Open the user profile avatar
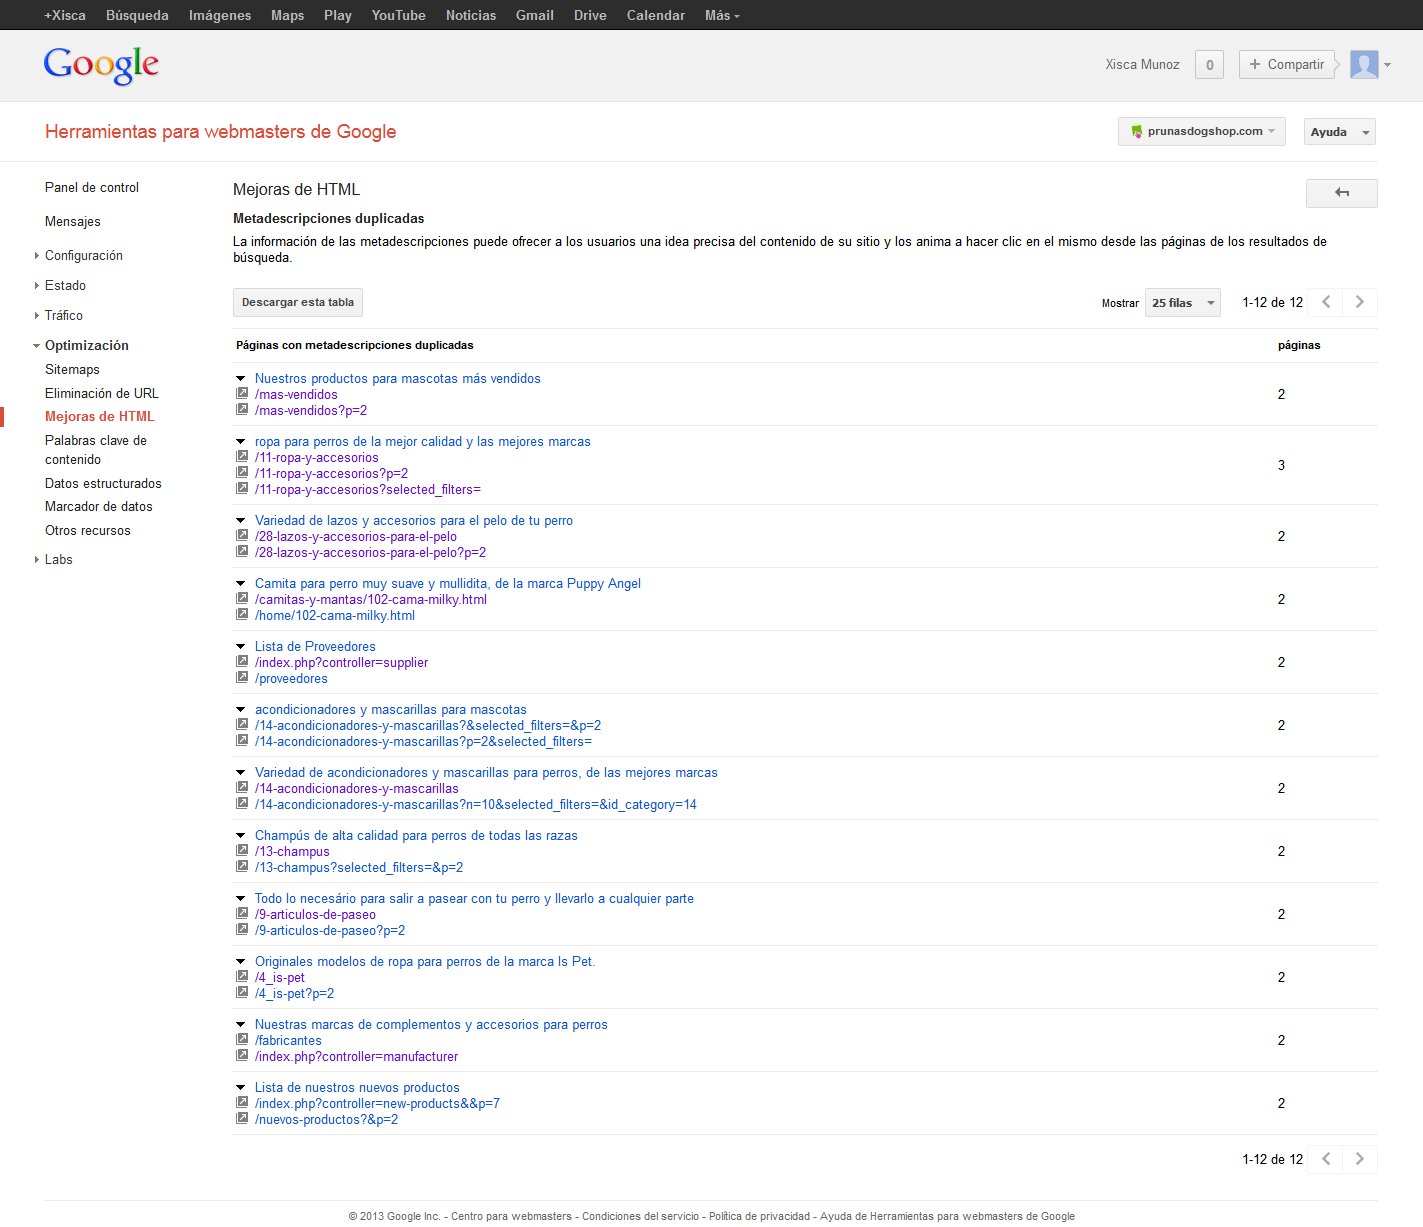The height and width of the screenshot is (1227, 1423). coord(1364,65)
